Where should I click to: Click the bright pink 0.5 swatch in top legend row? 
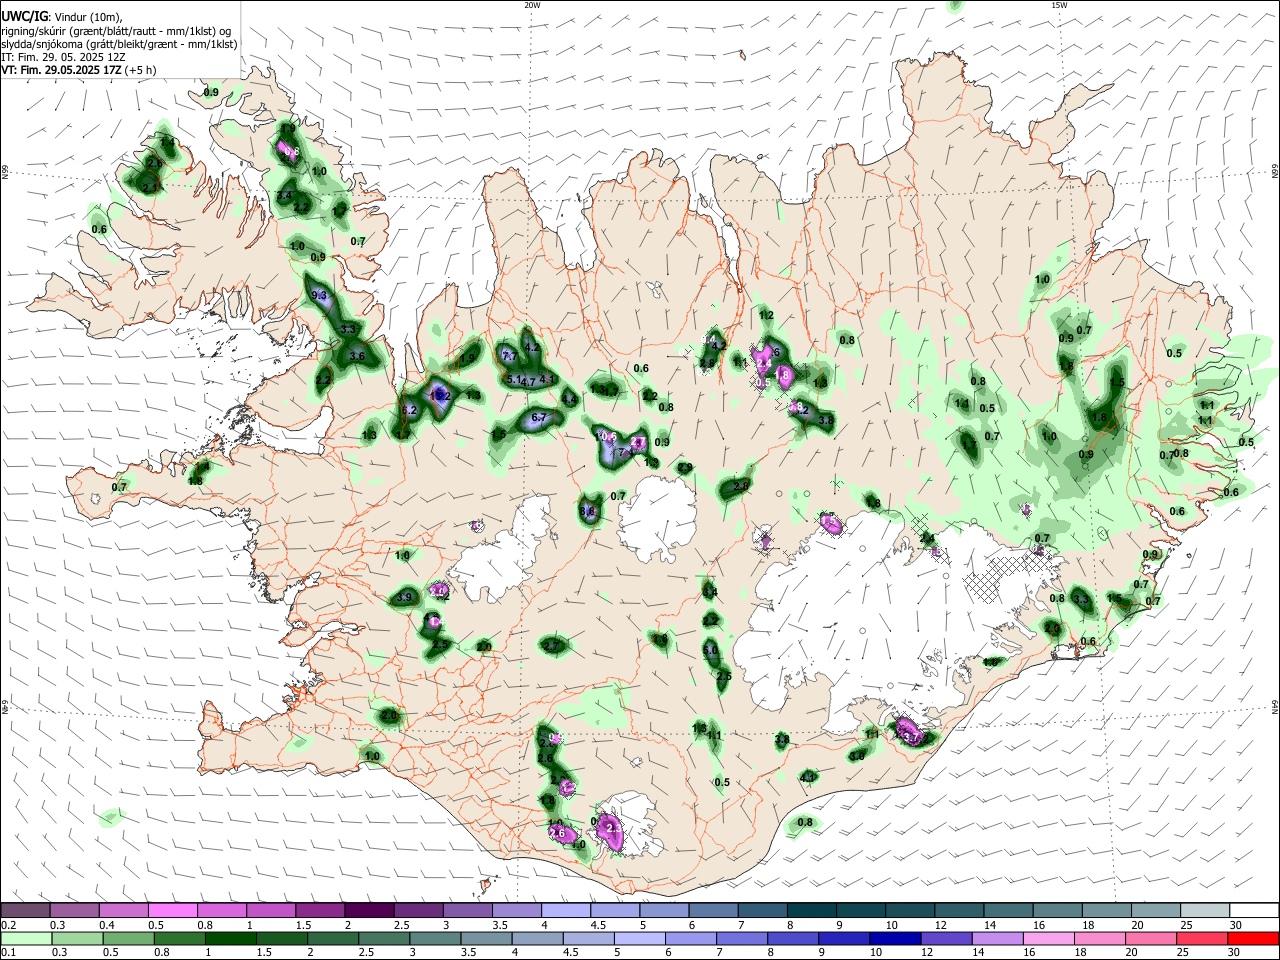pos(172,911)
